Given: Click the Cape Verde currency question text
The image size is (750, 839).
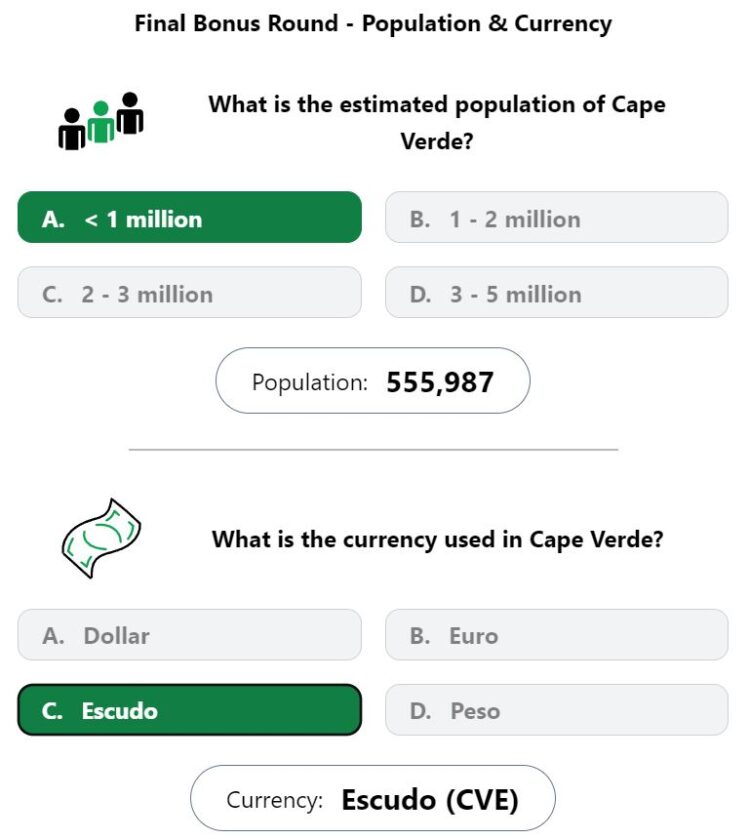Looking at the screenshot, I should (438, 539).
